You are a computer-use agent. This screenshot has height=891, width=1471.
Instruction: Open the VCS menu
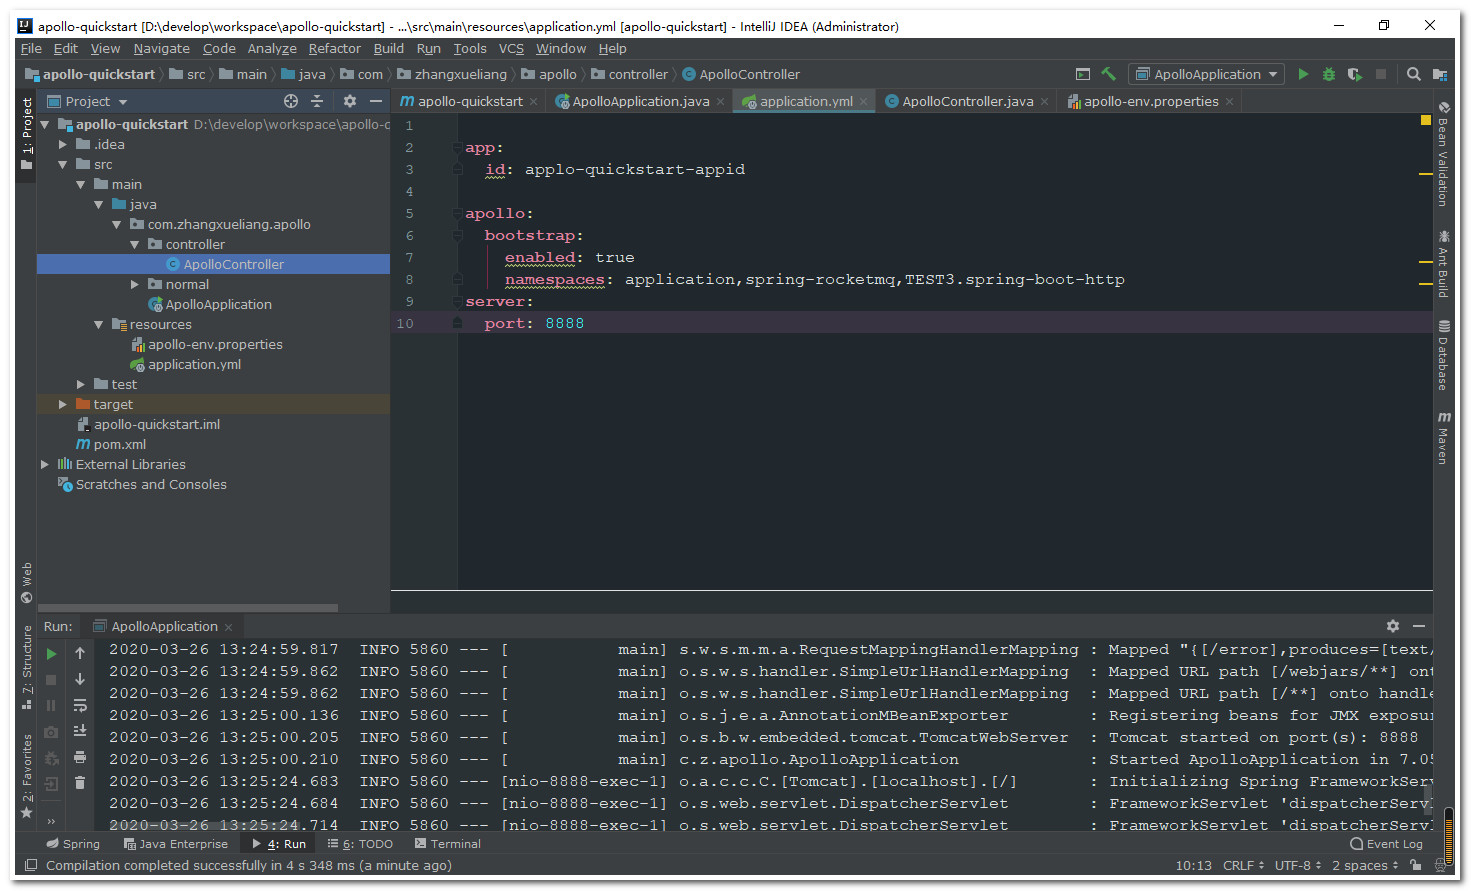[511, 48]
